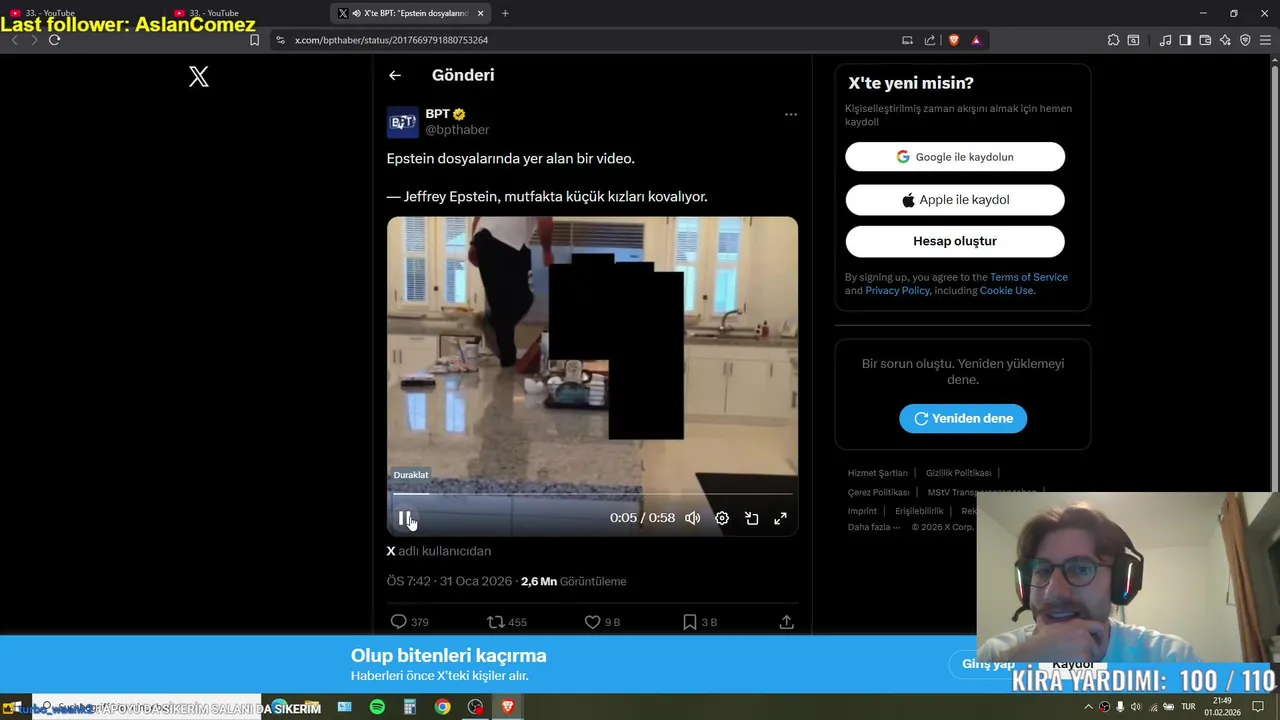Open a new browser tab
Screen dimensions: 1280x720
tap(505, 13)
